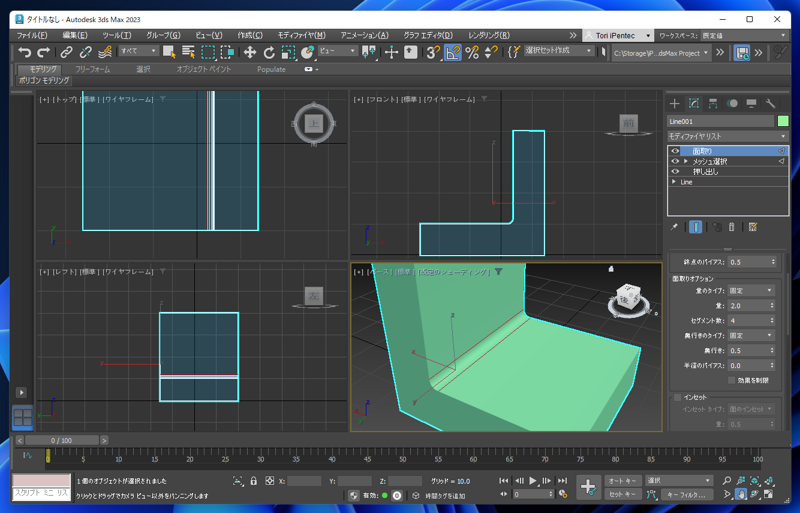This screenshot has width=800, height=513.
Task: Choose the Rectangular Selection Region icon
Action: coord(208,52)
